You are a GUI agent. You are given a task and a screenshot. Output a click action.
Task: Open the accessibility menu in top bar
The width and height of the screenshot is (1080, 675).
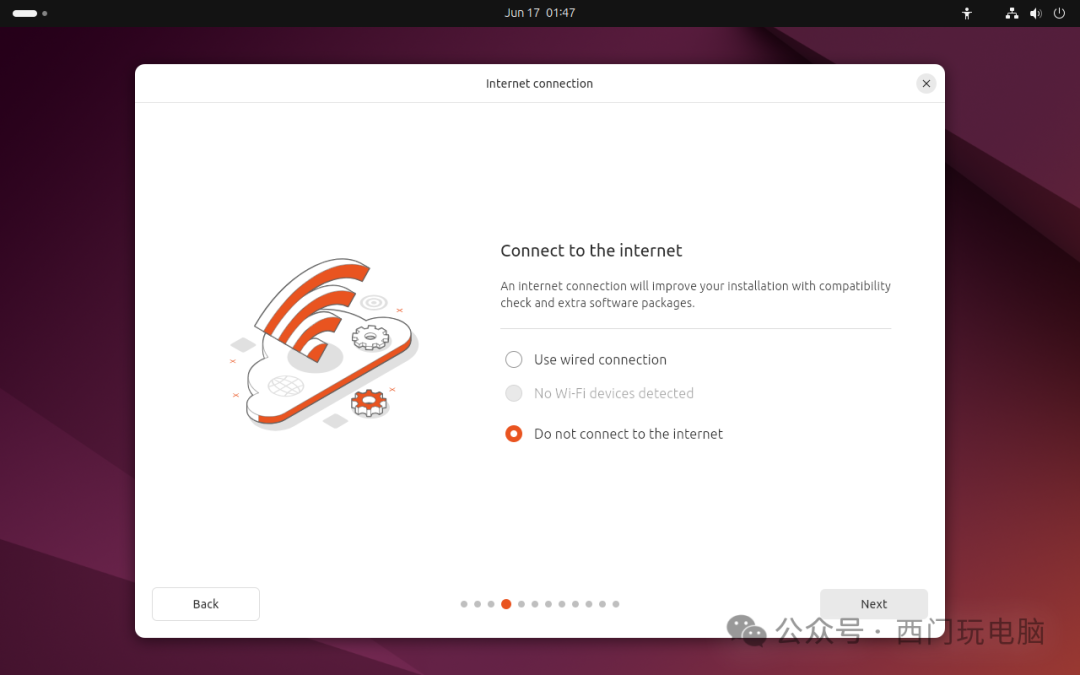(966, 13)
